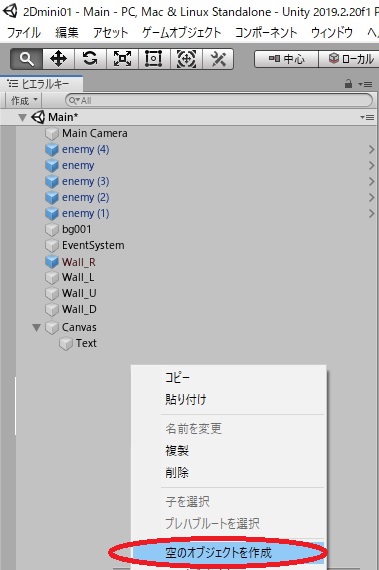
Task: Open the コンポーネント menu
Action: pyautogui.click(x=266, y=33)
